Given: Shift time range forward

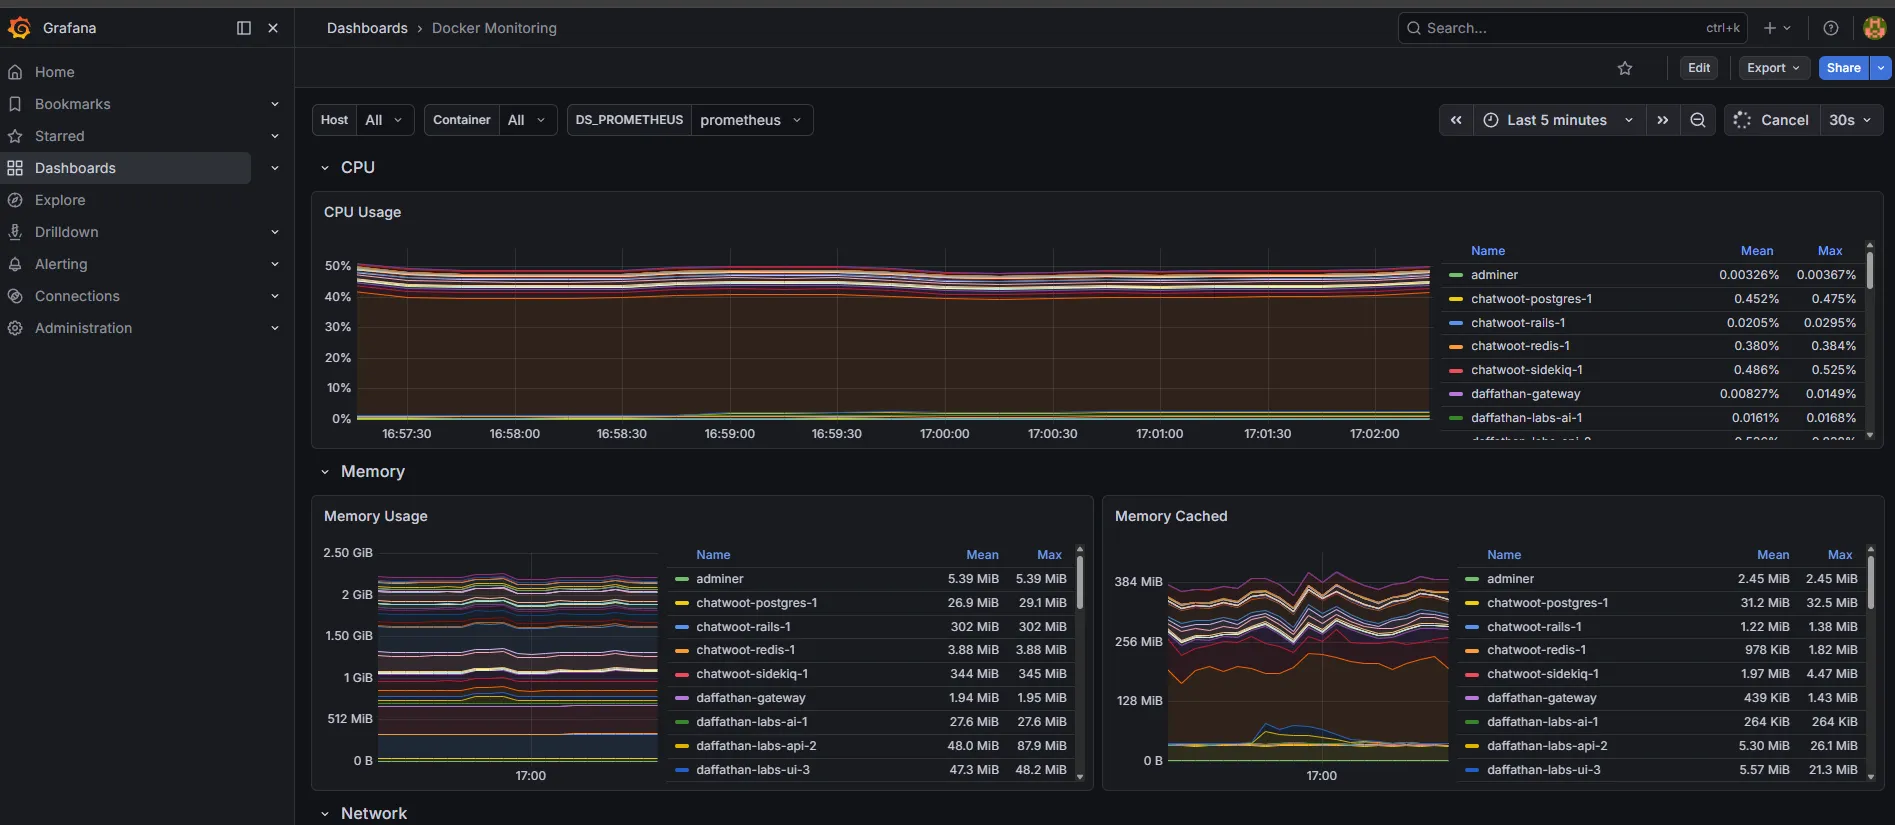Looking at the screenshot, I should click(1663, 120).
